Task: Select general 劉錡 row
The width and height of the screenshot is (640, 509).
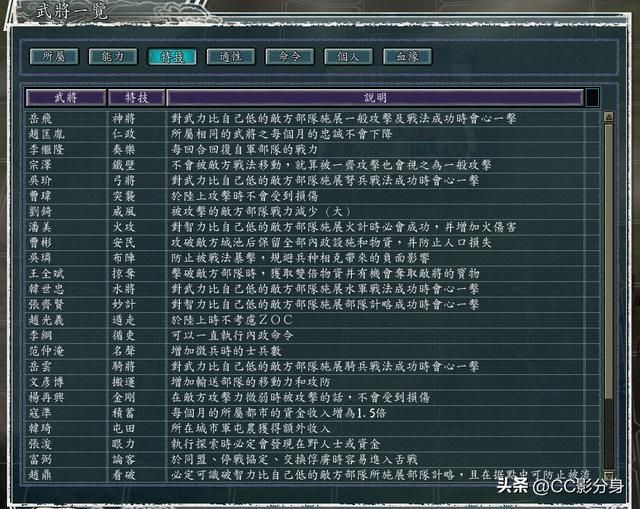Action: (312, 212)
